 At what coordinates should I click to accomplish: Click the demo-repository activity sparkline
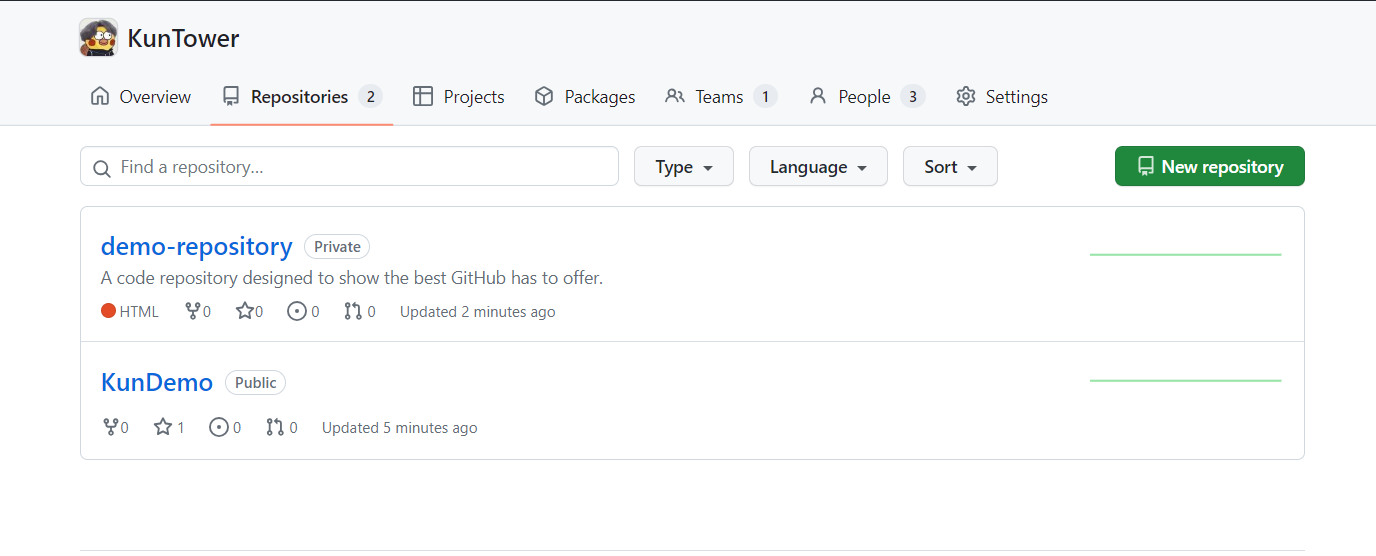1185,255
